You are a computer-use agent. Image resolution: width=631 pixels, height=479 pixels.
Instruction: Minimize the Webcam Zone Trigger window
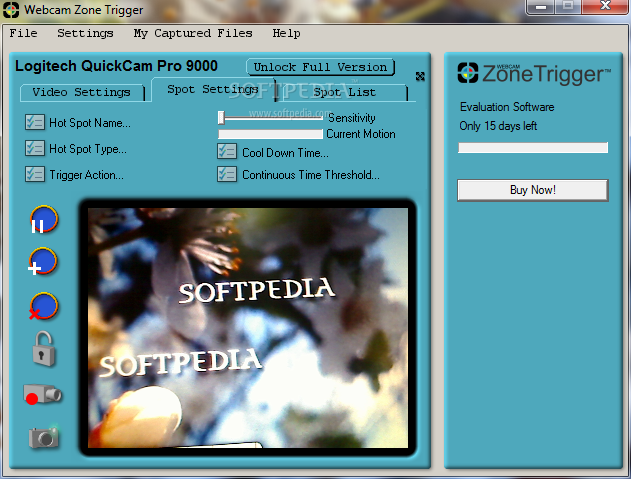(541, 6)
